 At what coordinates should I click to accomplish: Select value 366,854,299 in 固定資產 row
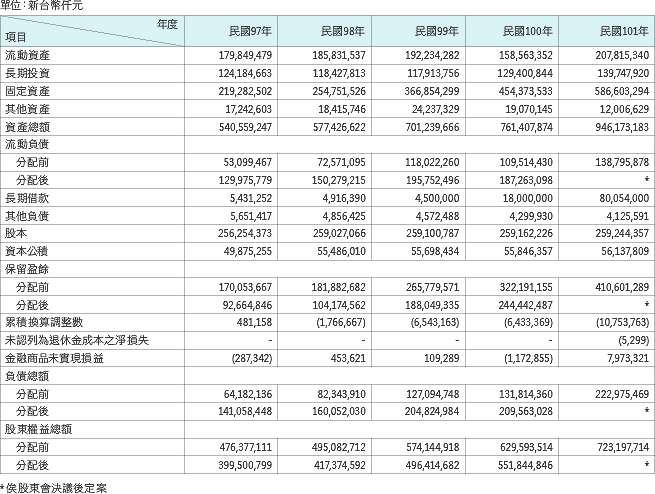(432, 91)
